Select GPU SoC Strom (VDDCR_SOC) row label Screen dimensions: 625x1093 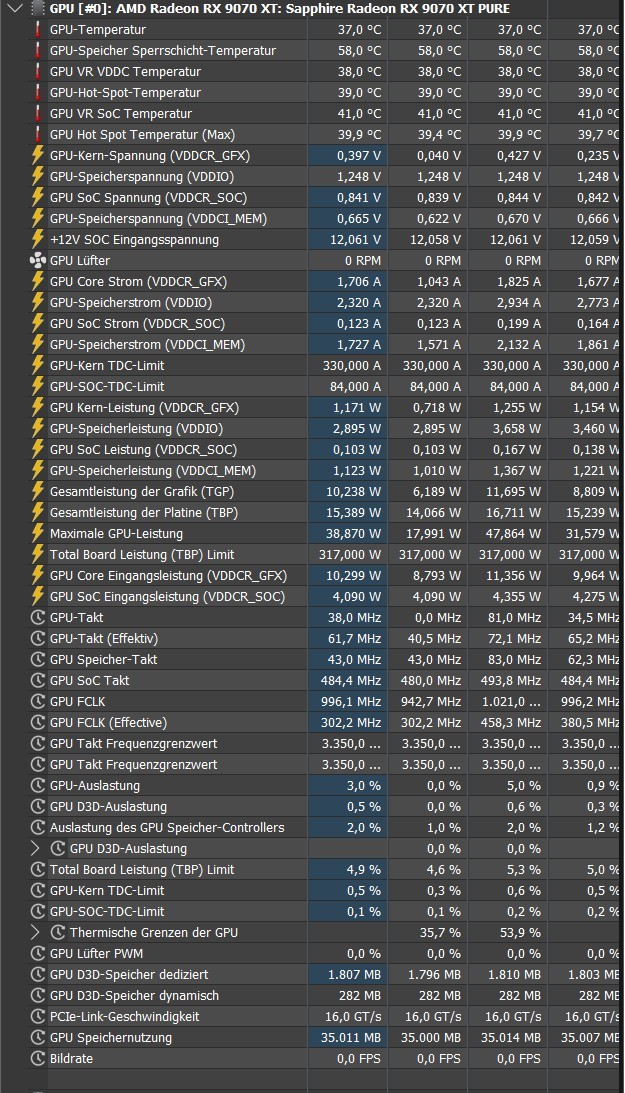pyautogui.click(x=137, y=323)
